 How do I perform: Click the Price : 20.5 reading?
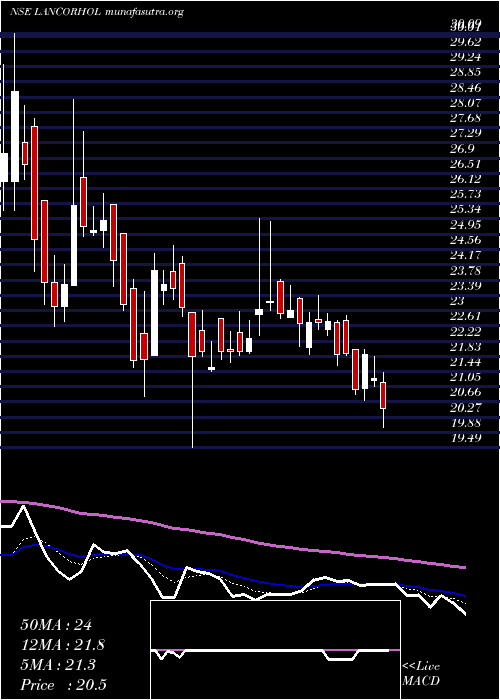(x=63, y=685)
